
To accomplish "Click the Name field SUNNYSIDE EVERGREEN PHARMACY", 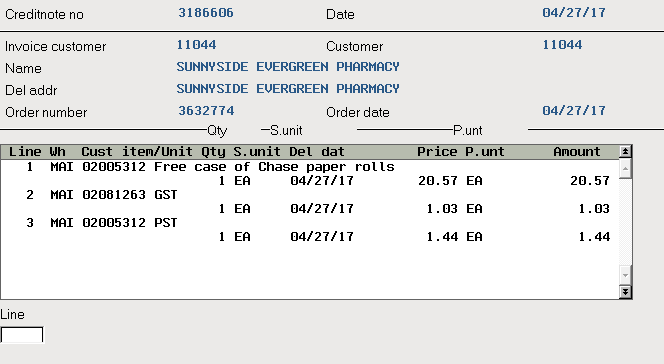I will tap(288, 67).
